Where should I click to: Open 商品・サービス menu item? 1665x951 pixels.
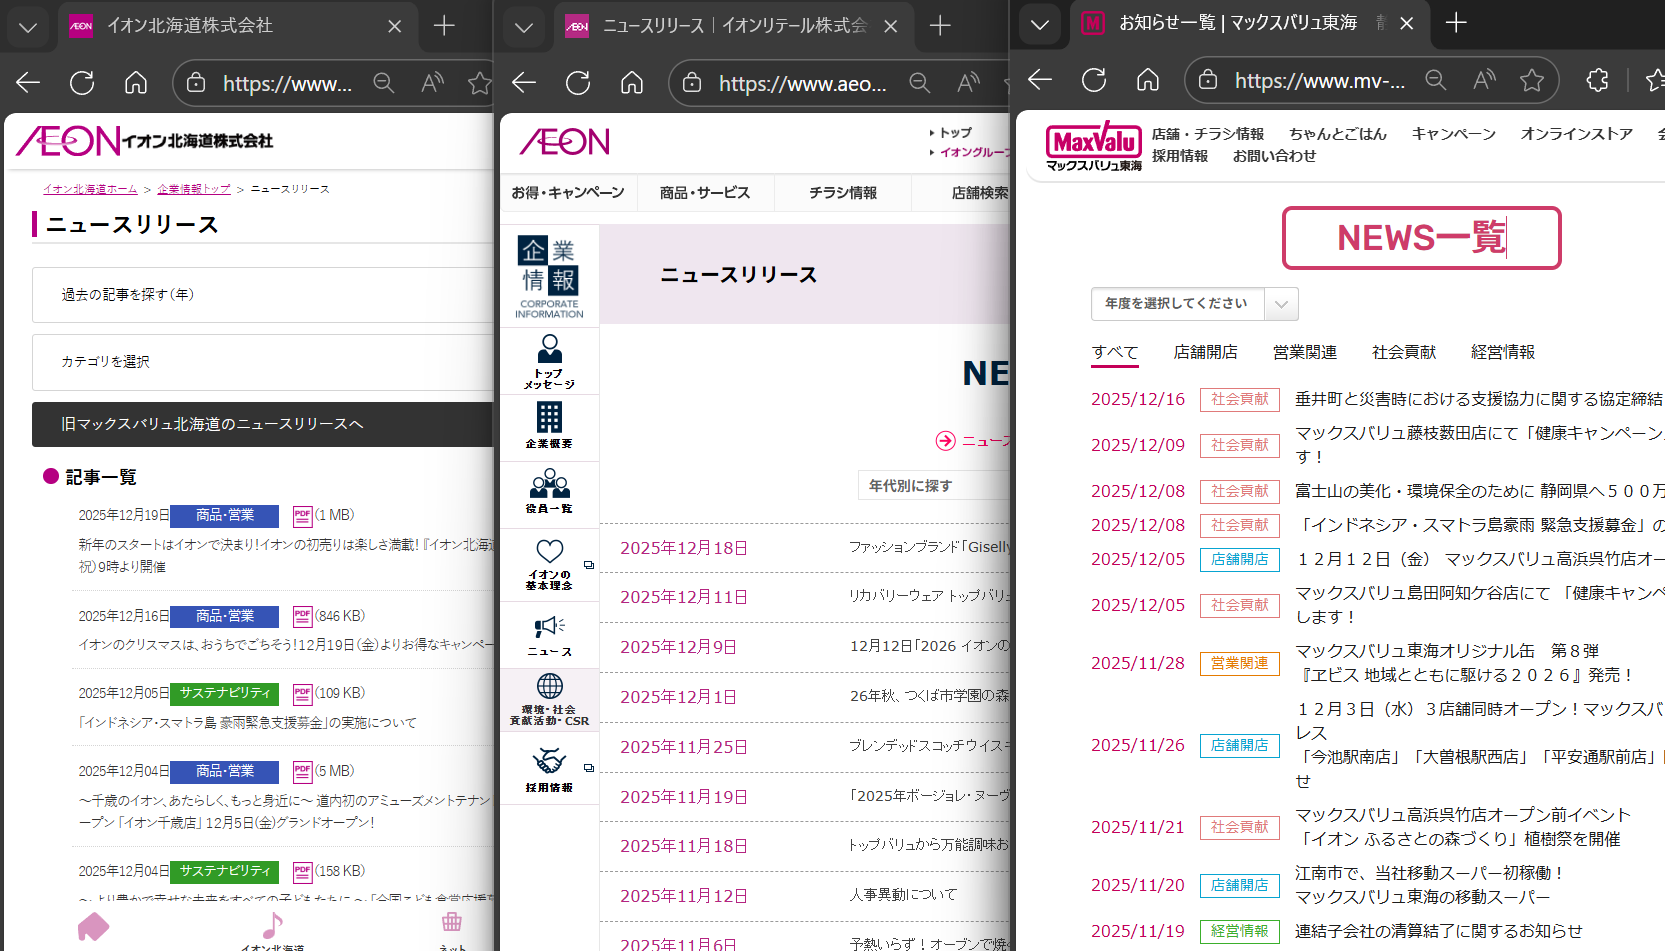pos(705,193)
